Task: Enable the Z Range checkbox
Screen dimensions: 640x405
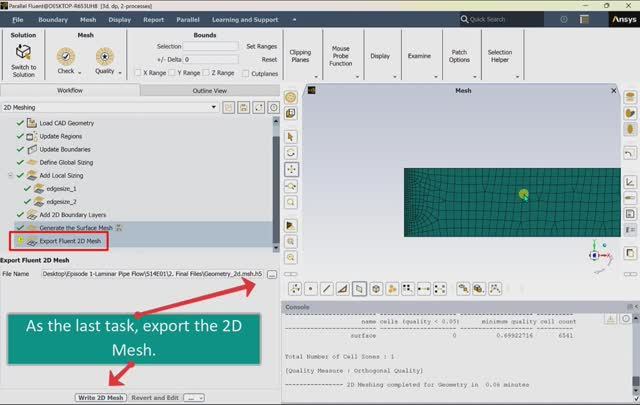Action: point(206,73)
